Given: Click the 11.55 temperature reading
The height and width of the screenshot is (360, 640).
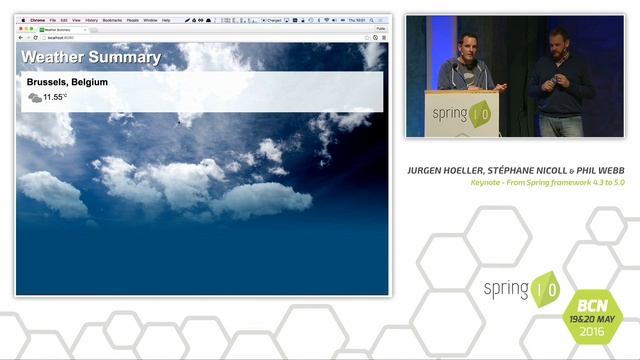Looking at the screenshot, I should click(x=55, y=97).
